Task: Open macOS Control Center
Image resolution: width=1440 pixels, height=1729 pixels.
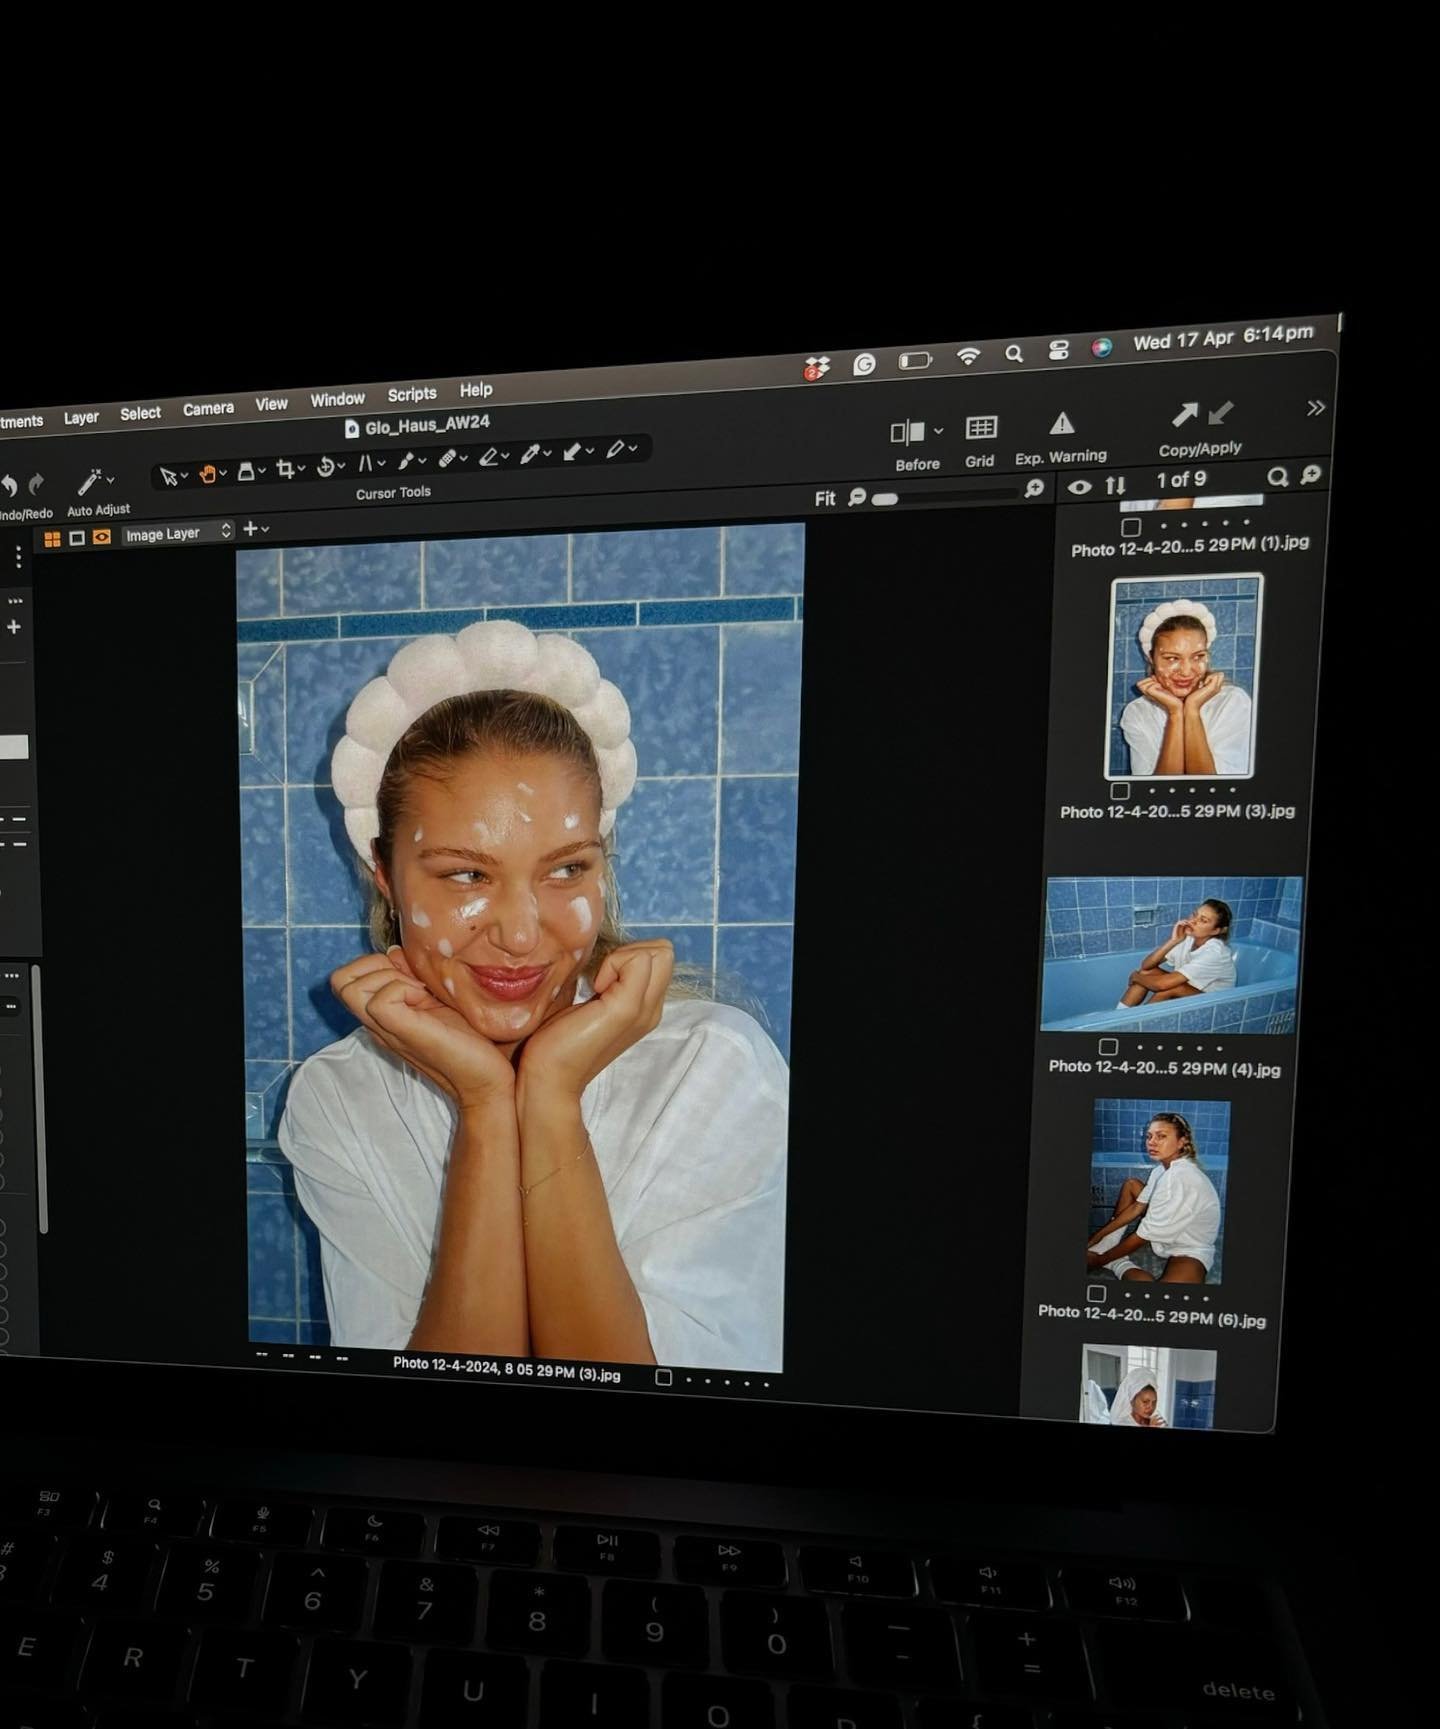Action: (x=1058, y=350)
